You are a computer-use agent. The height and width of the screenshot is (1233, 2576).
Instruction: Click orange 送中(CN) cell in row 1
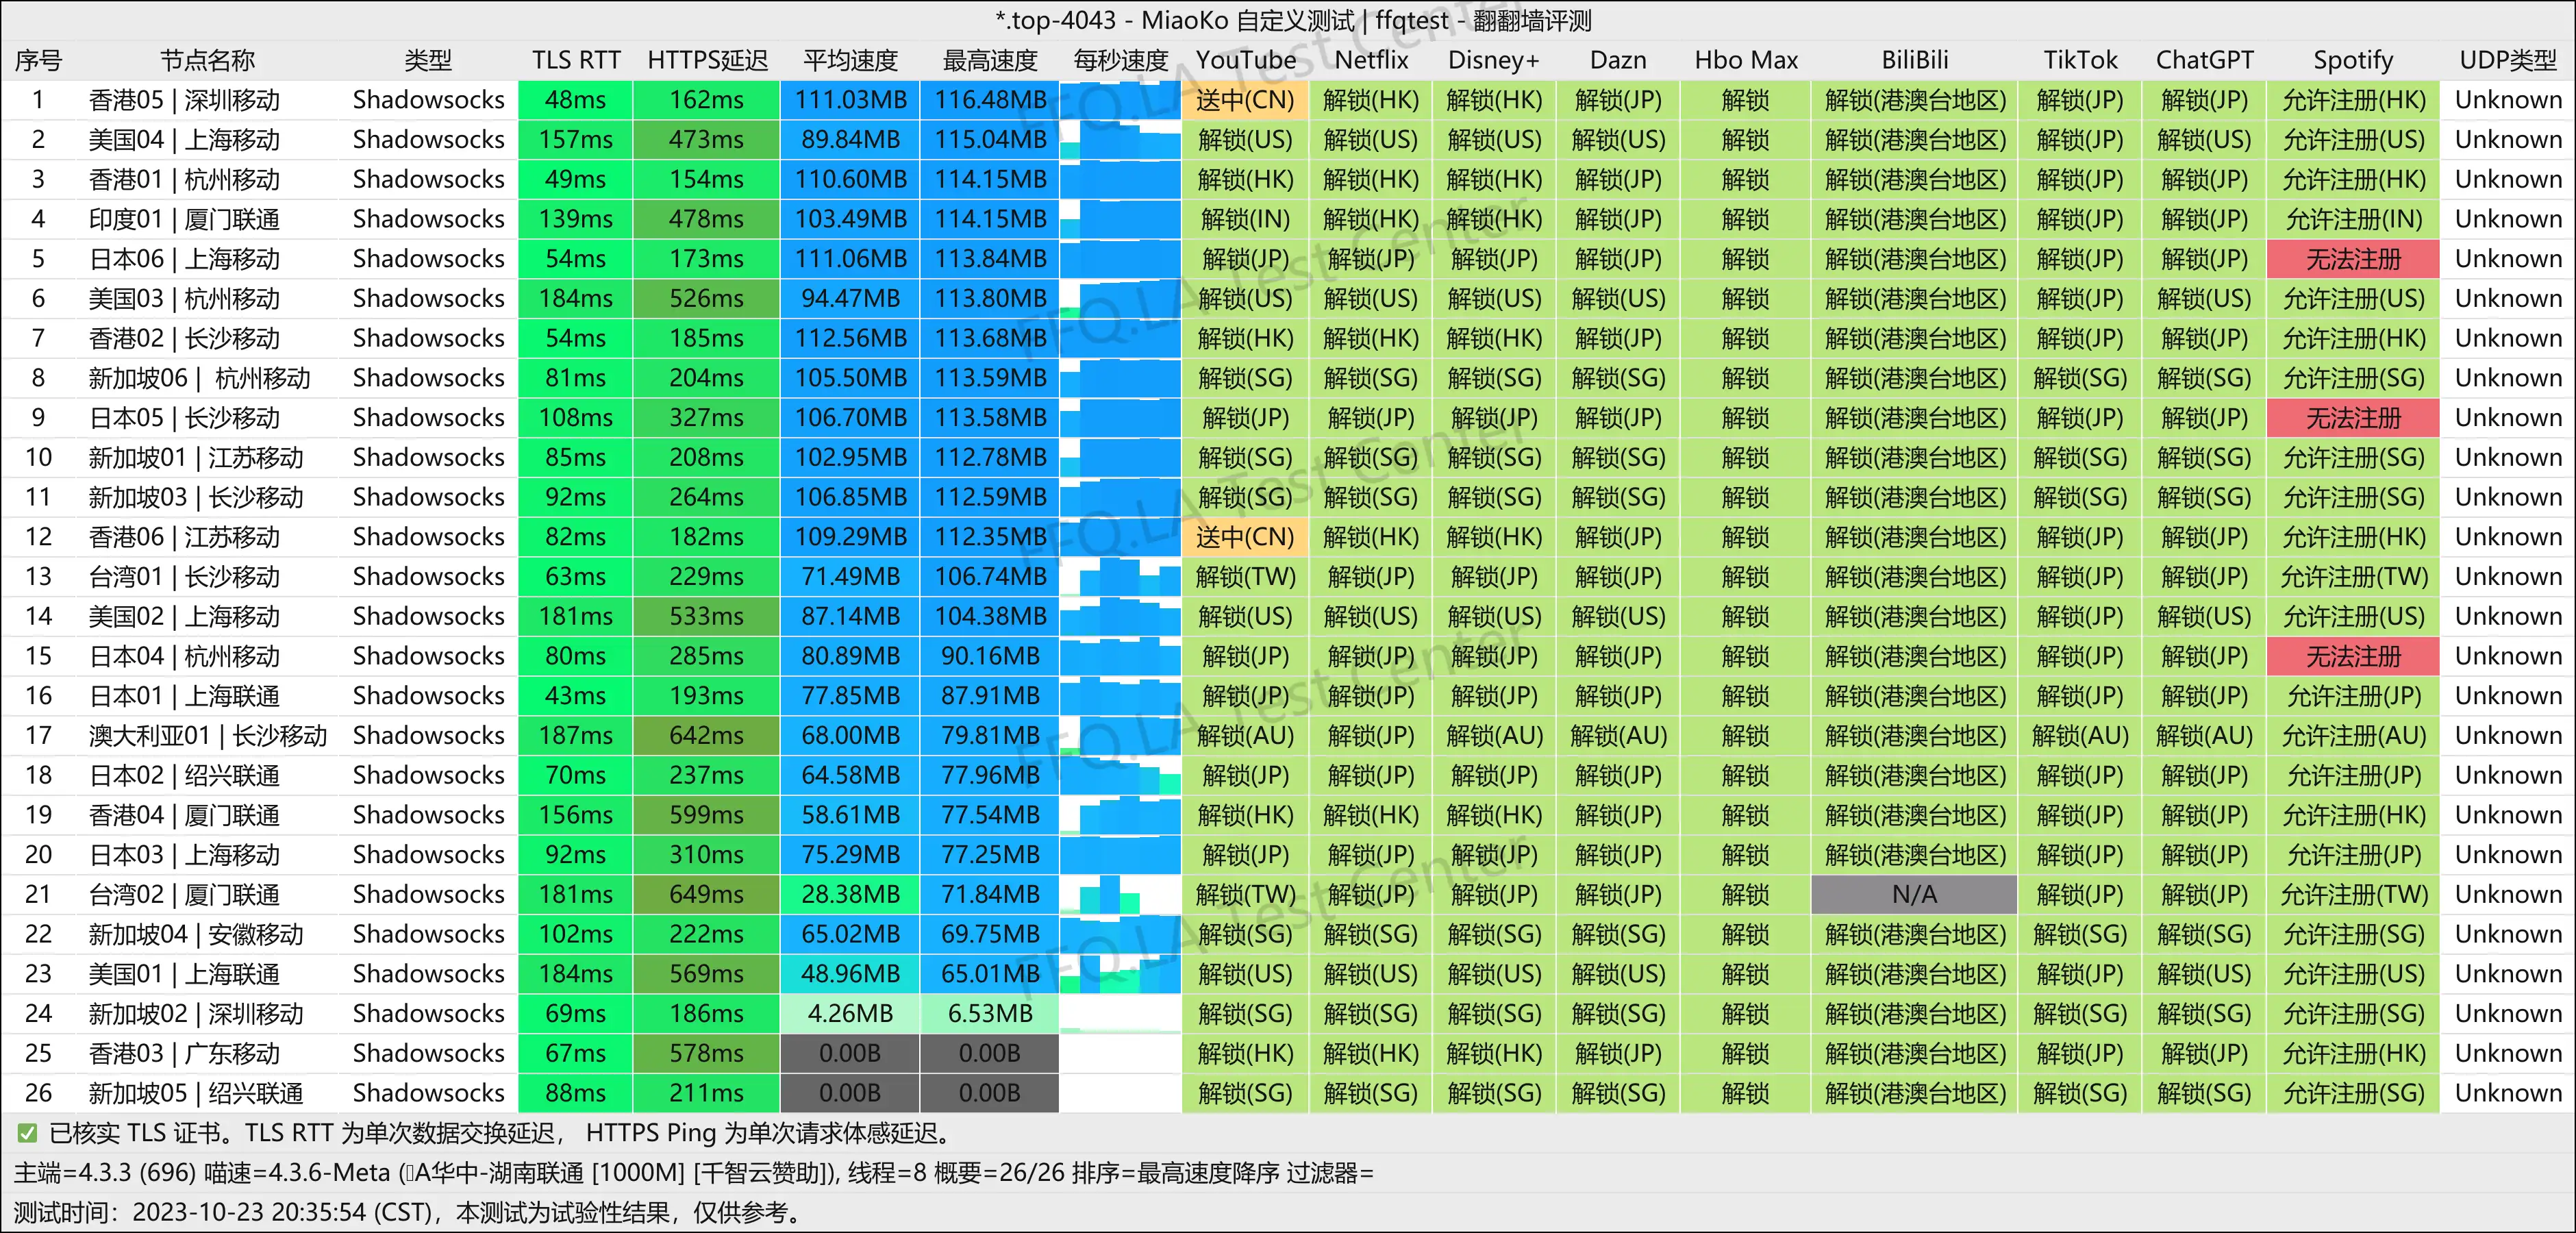click(x=1245, y=100)
